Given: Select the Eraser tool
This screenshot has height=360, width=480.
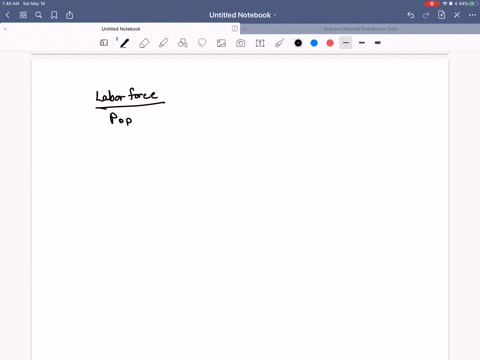Looking at the screenshot, I should click(x=144, y=43).
